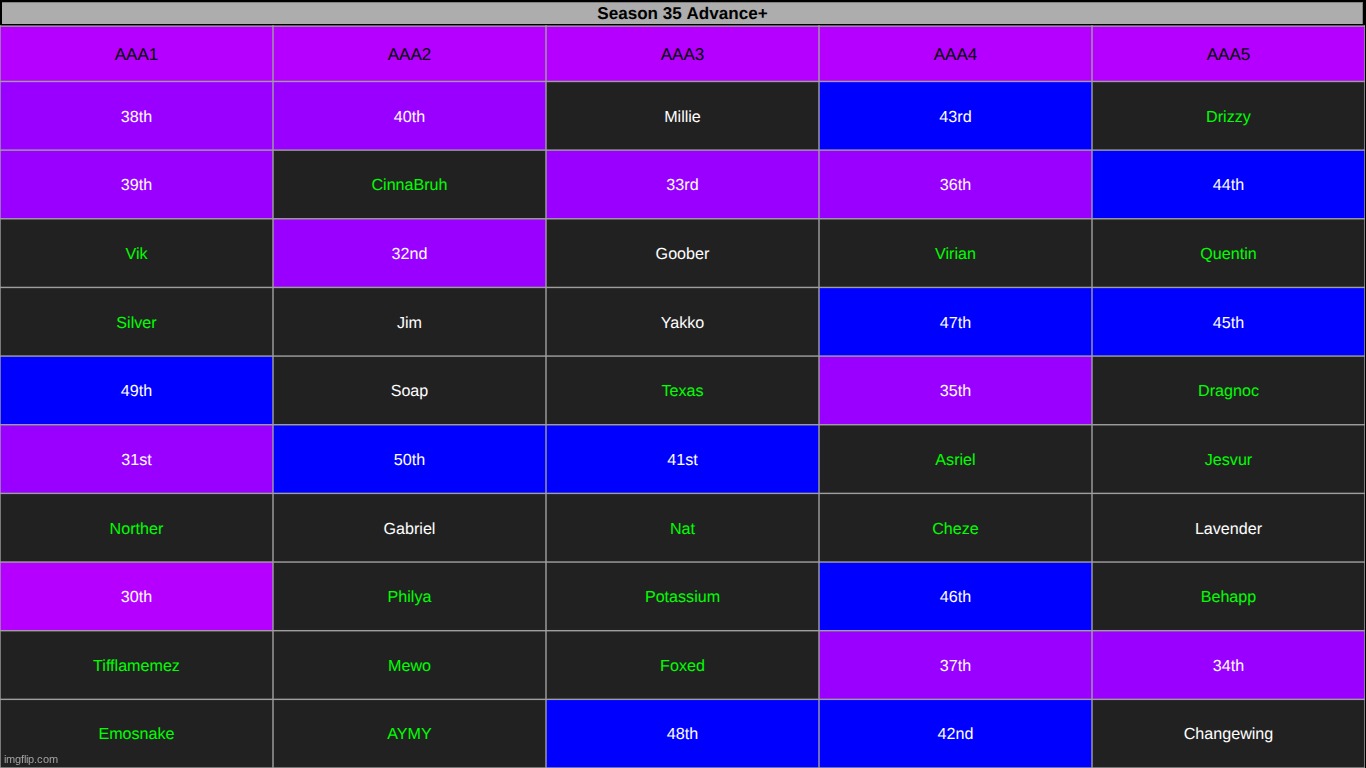Click the Tifflamemez cell
The image size is (1366, 768).
click(136, 665)
